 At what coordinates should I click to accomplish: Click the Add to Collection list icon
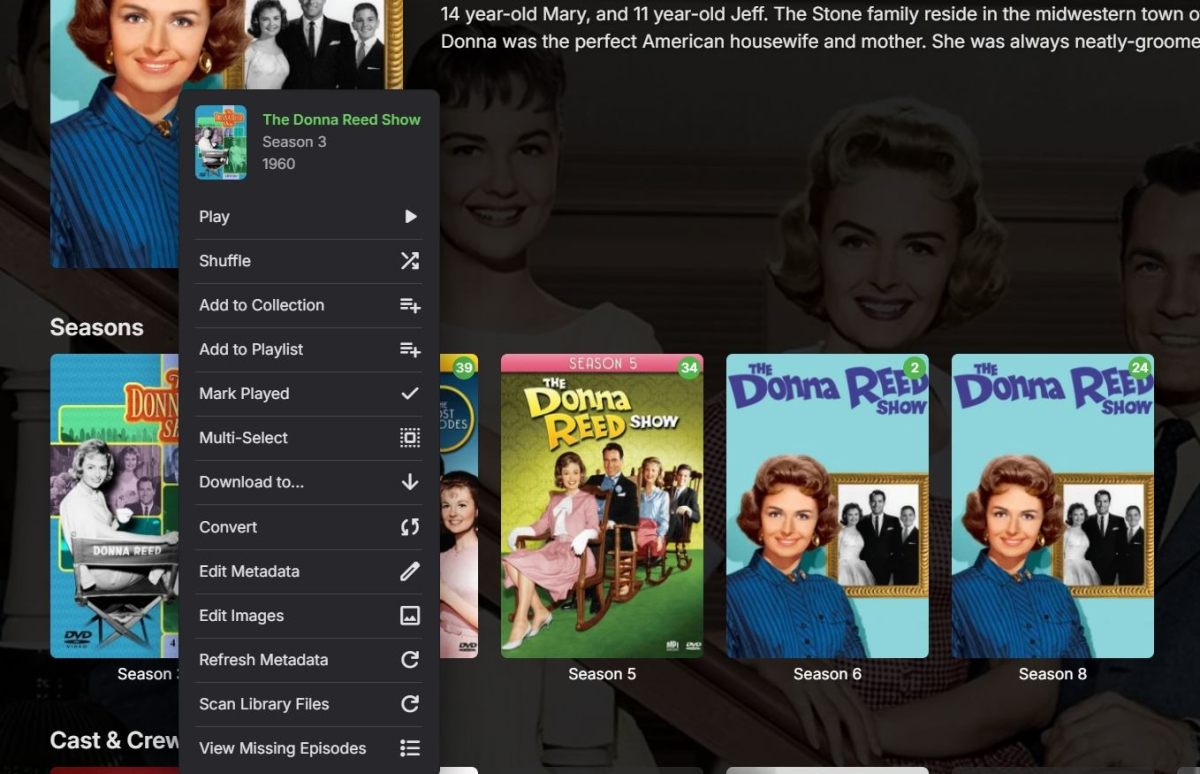click(410, 305)
